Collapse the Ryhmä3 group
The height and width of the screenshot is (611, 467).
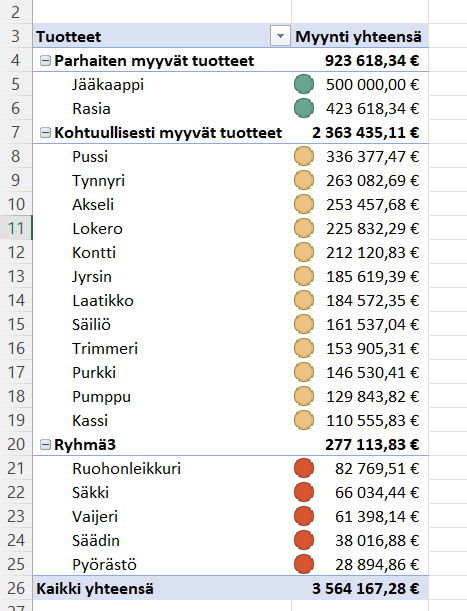tap(45, 444)
